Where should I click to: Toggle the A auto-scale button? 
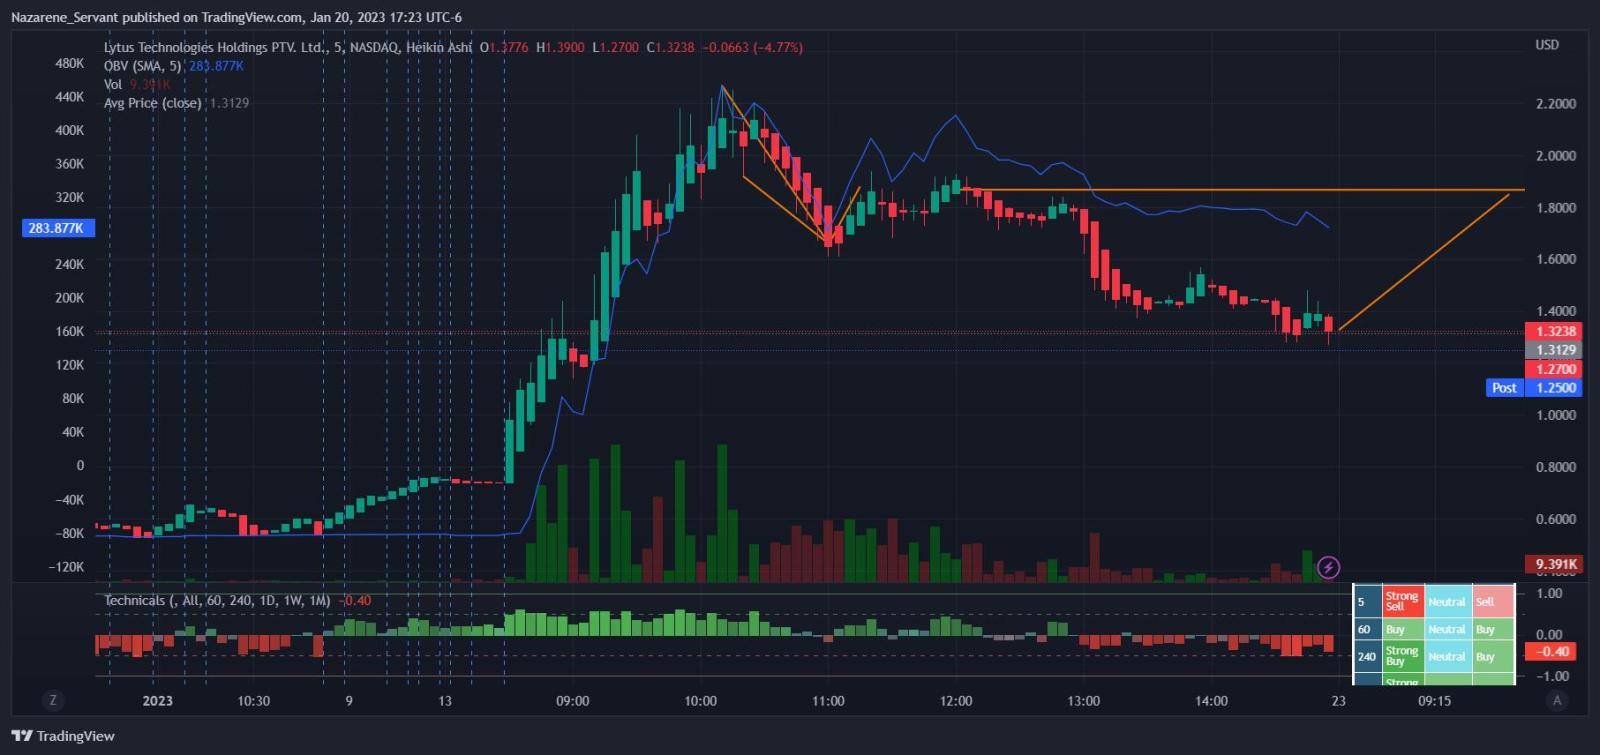pyautogui.click(x=1557, y=700)
